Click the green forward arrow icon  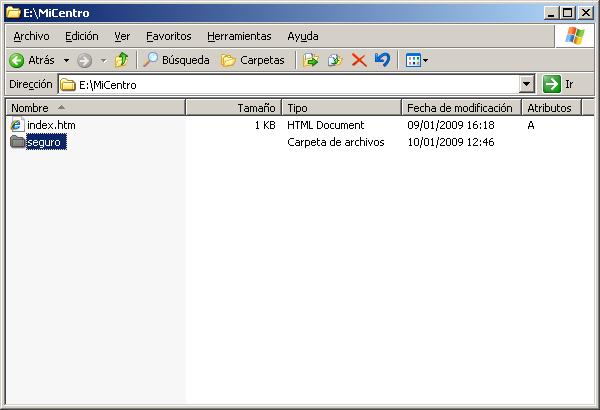(x=84, y=60)
